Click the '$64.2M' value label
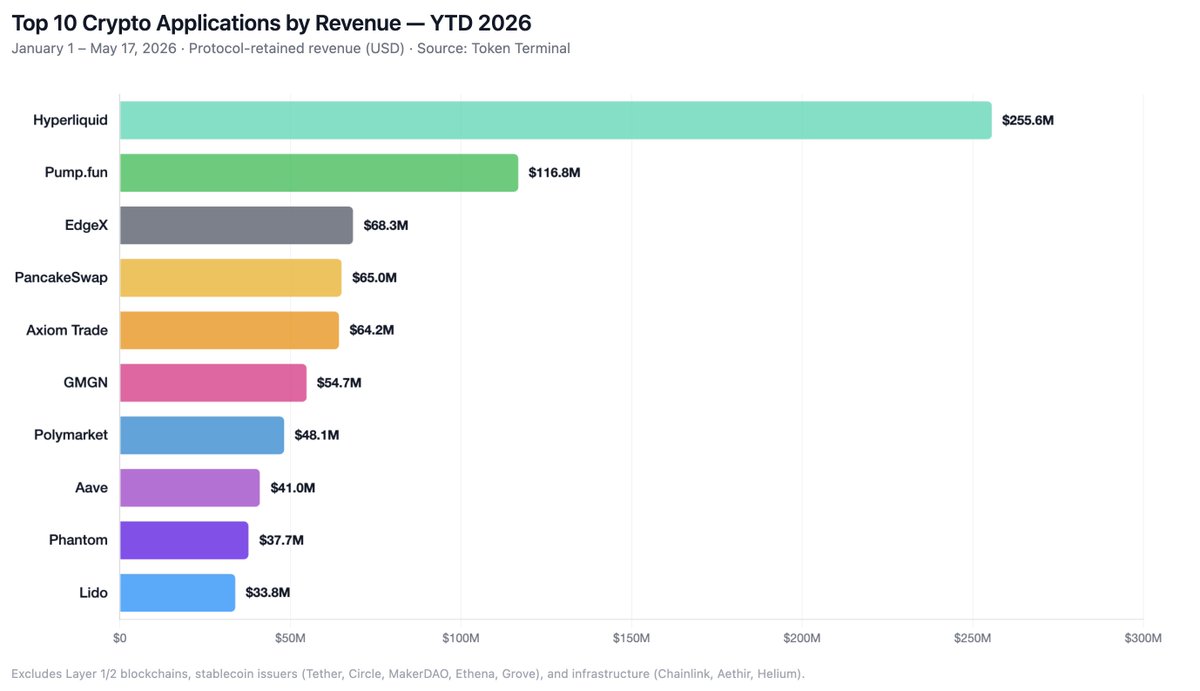Image resolution: width=1200 pixels, height=691 pixels. (x=372, y=330)
